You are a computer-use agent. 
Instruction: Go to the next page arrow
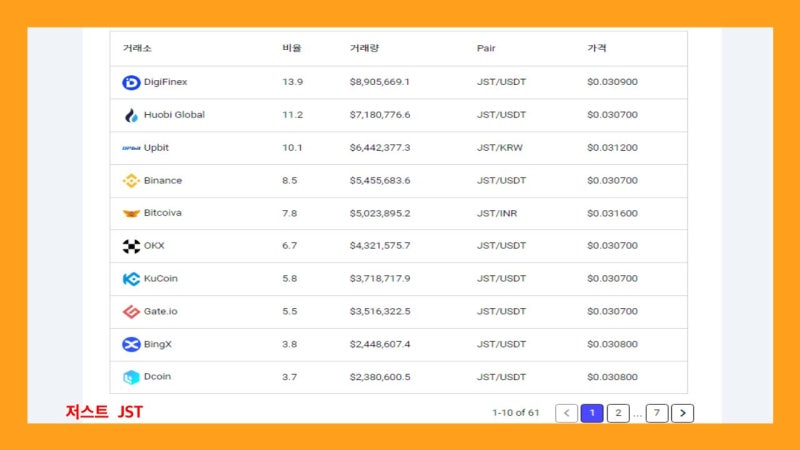tap(683, 413)
